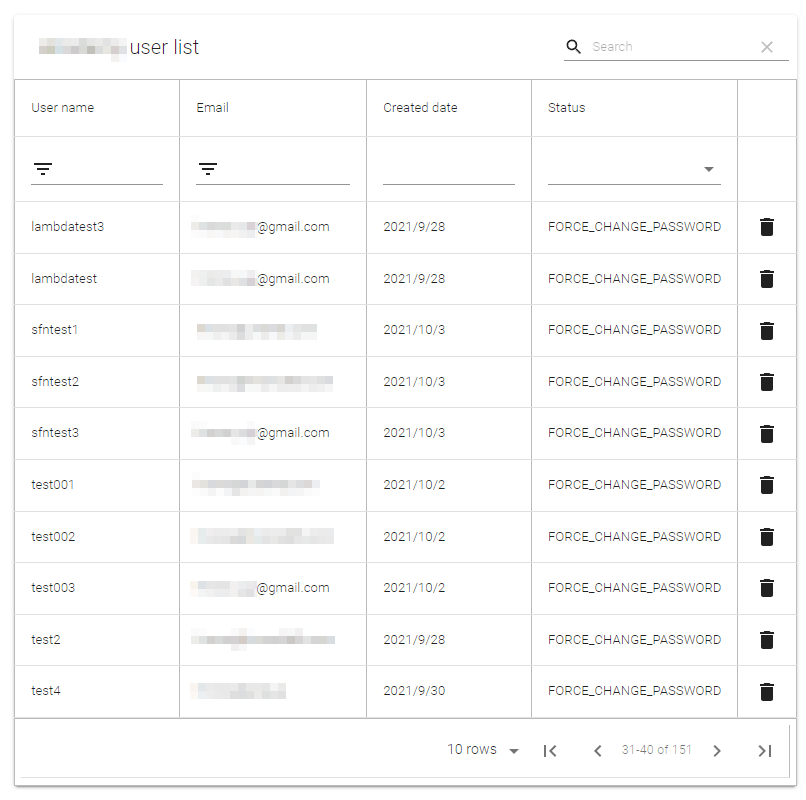The height and width of the screenshot is (800, 806).
Task: Remove user test4 with trash icon
Action: pyautogui.click(x=767, y=691)
